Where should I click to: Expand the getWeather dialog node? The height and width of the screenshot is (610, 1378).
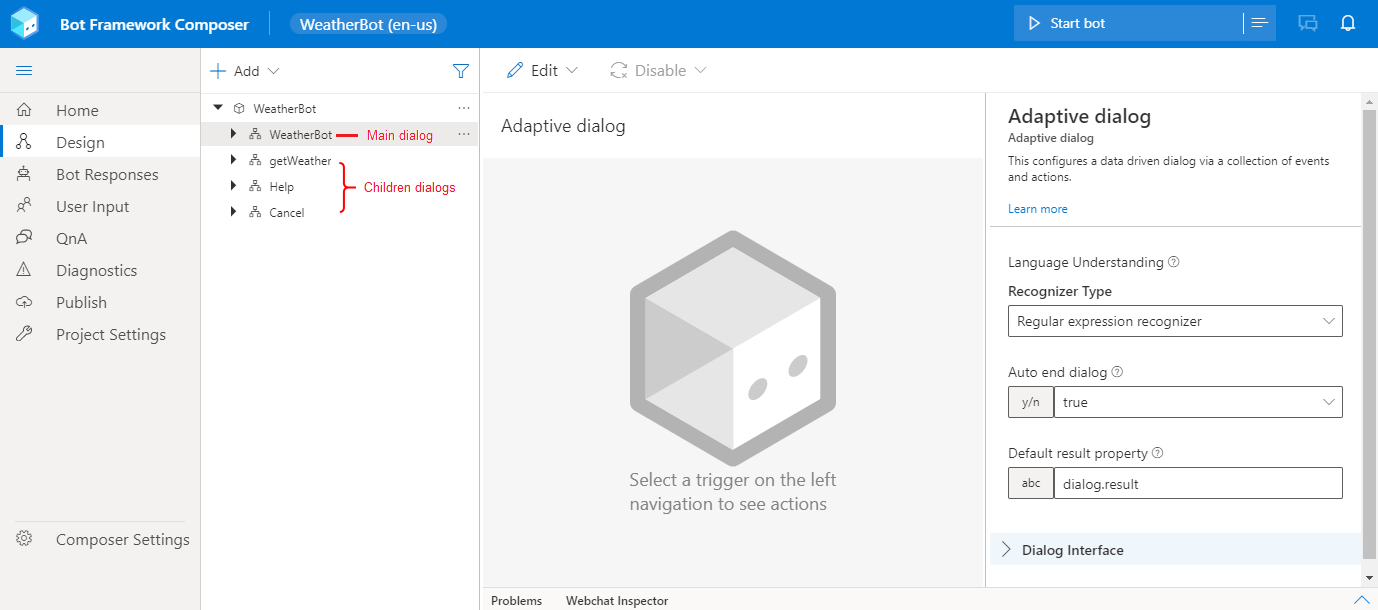(234, 160)
